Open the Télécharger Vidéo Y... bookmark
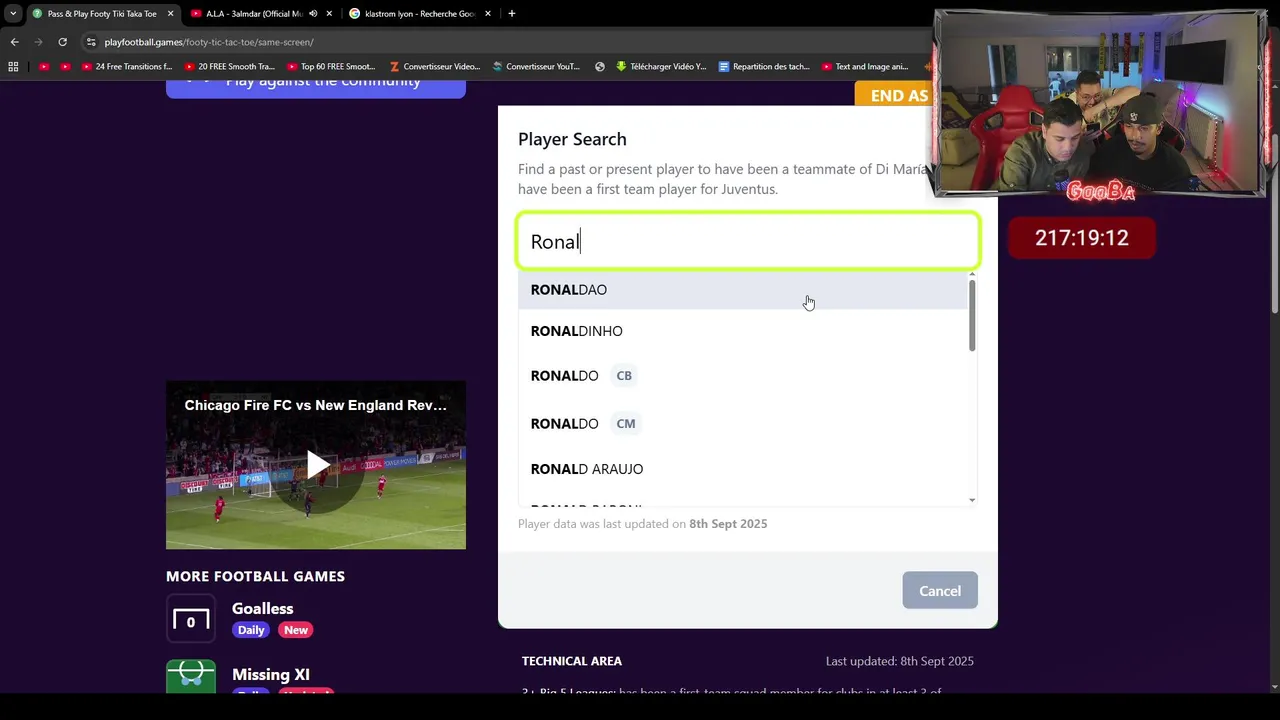The image size is (1280, 720). 661,67
